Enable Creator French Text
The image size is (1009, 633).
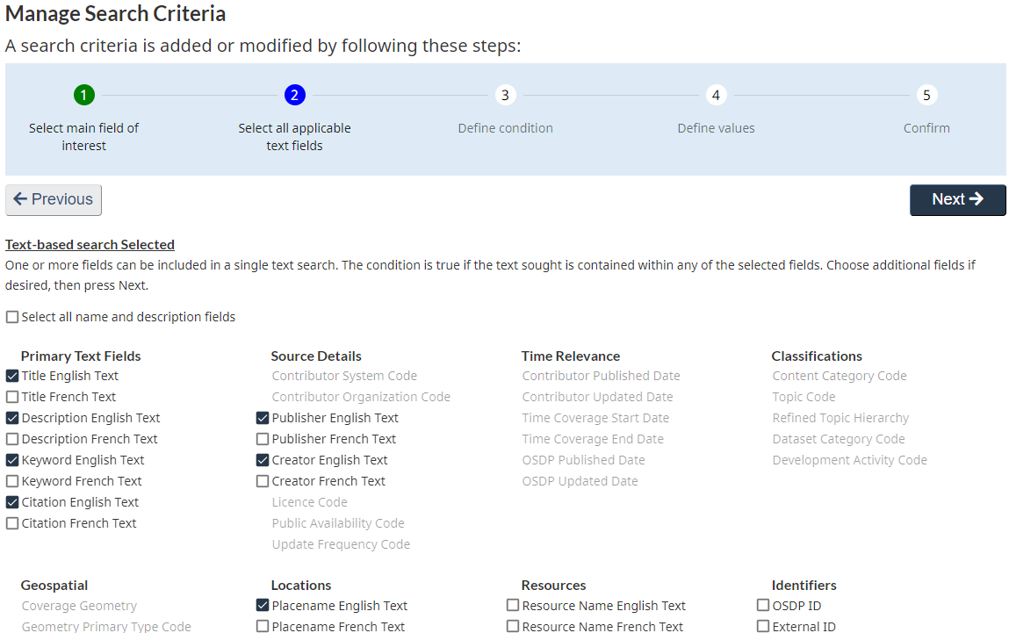coord(262,480)
